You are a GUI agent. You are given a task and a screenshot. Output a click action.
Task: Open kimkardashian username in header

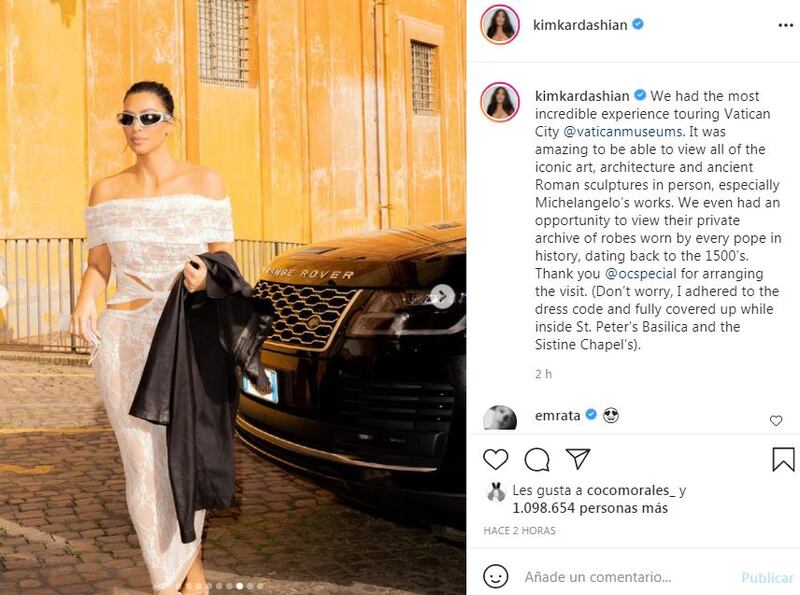(x=580, y=24)
